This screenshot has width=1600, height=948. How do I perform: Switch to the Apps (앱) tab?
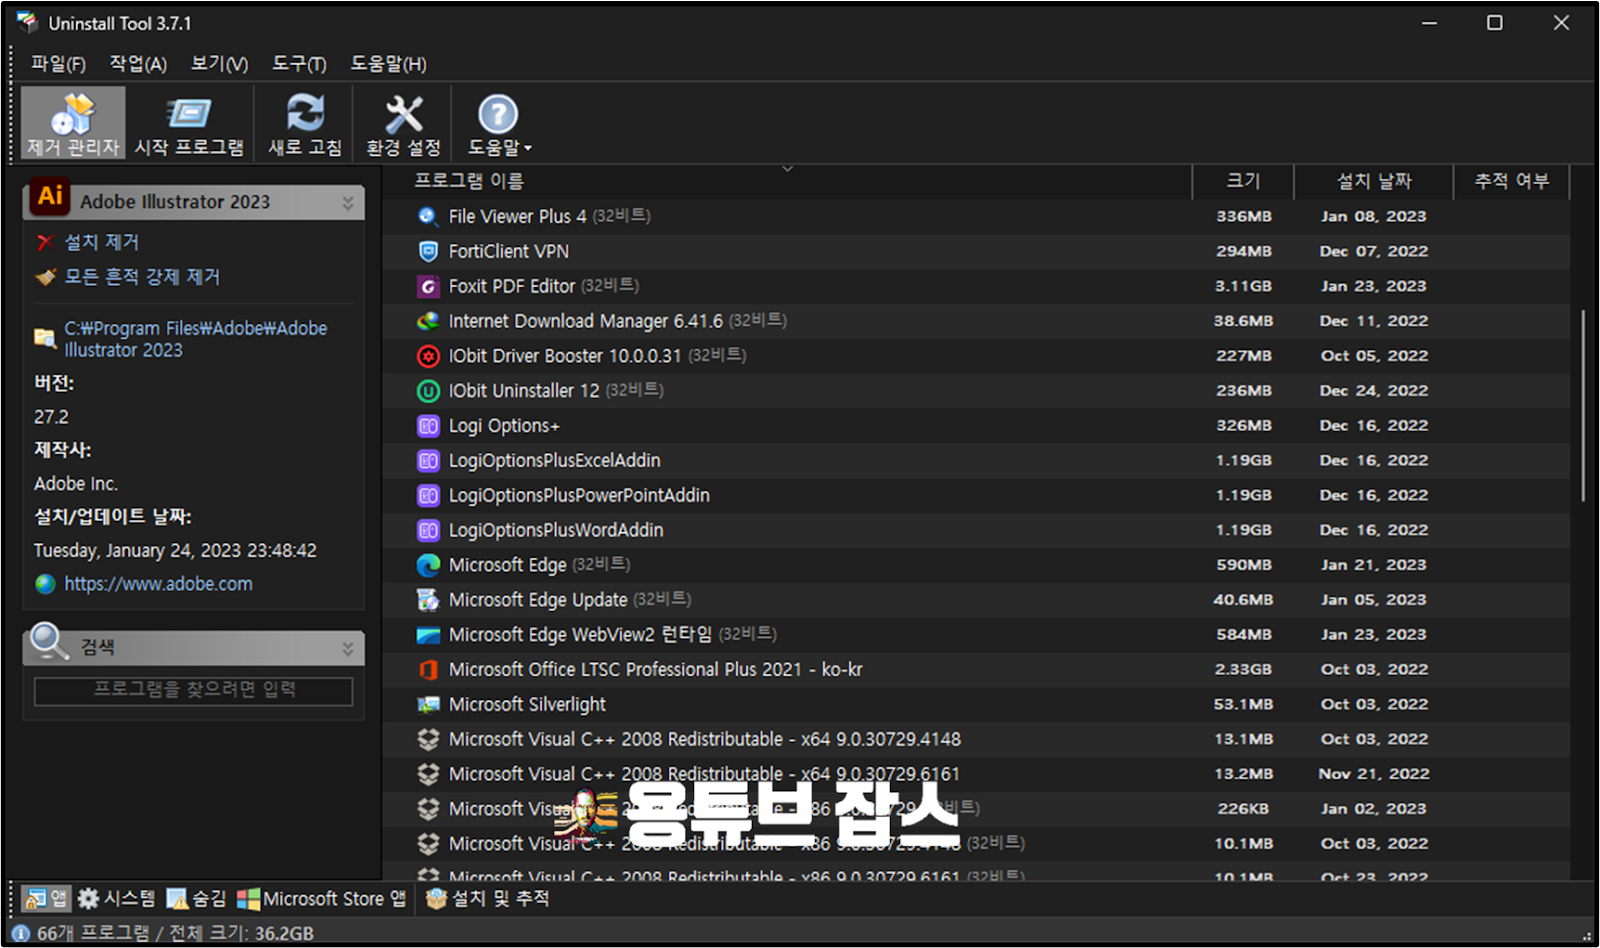[x=46, y=898]
